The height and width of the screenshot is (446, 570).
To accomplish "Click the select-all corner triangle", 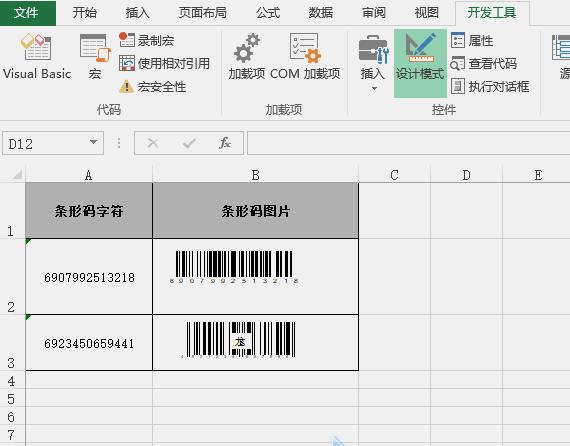I will [x=17, y=175].
